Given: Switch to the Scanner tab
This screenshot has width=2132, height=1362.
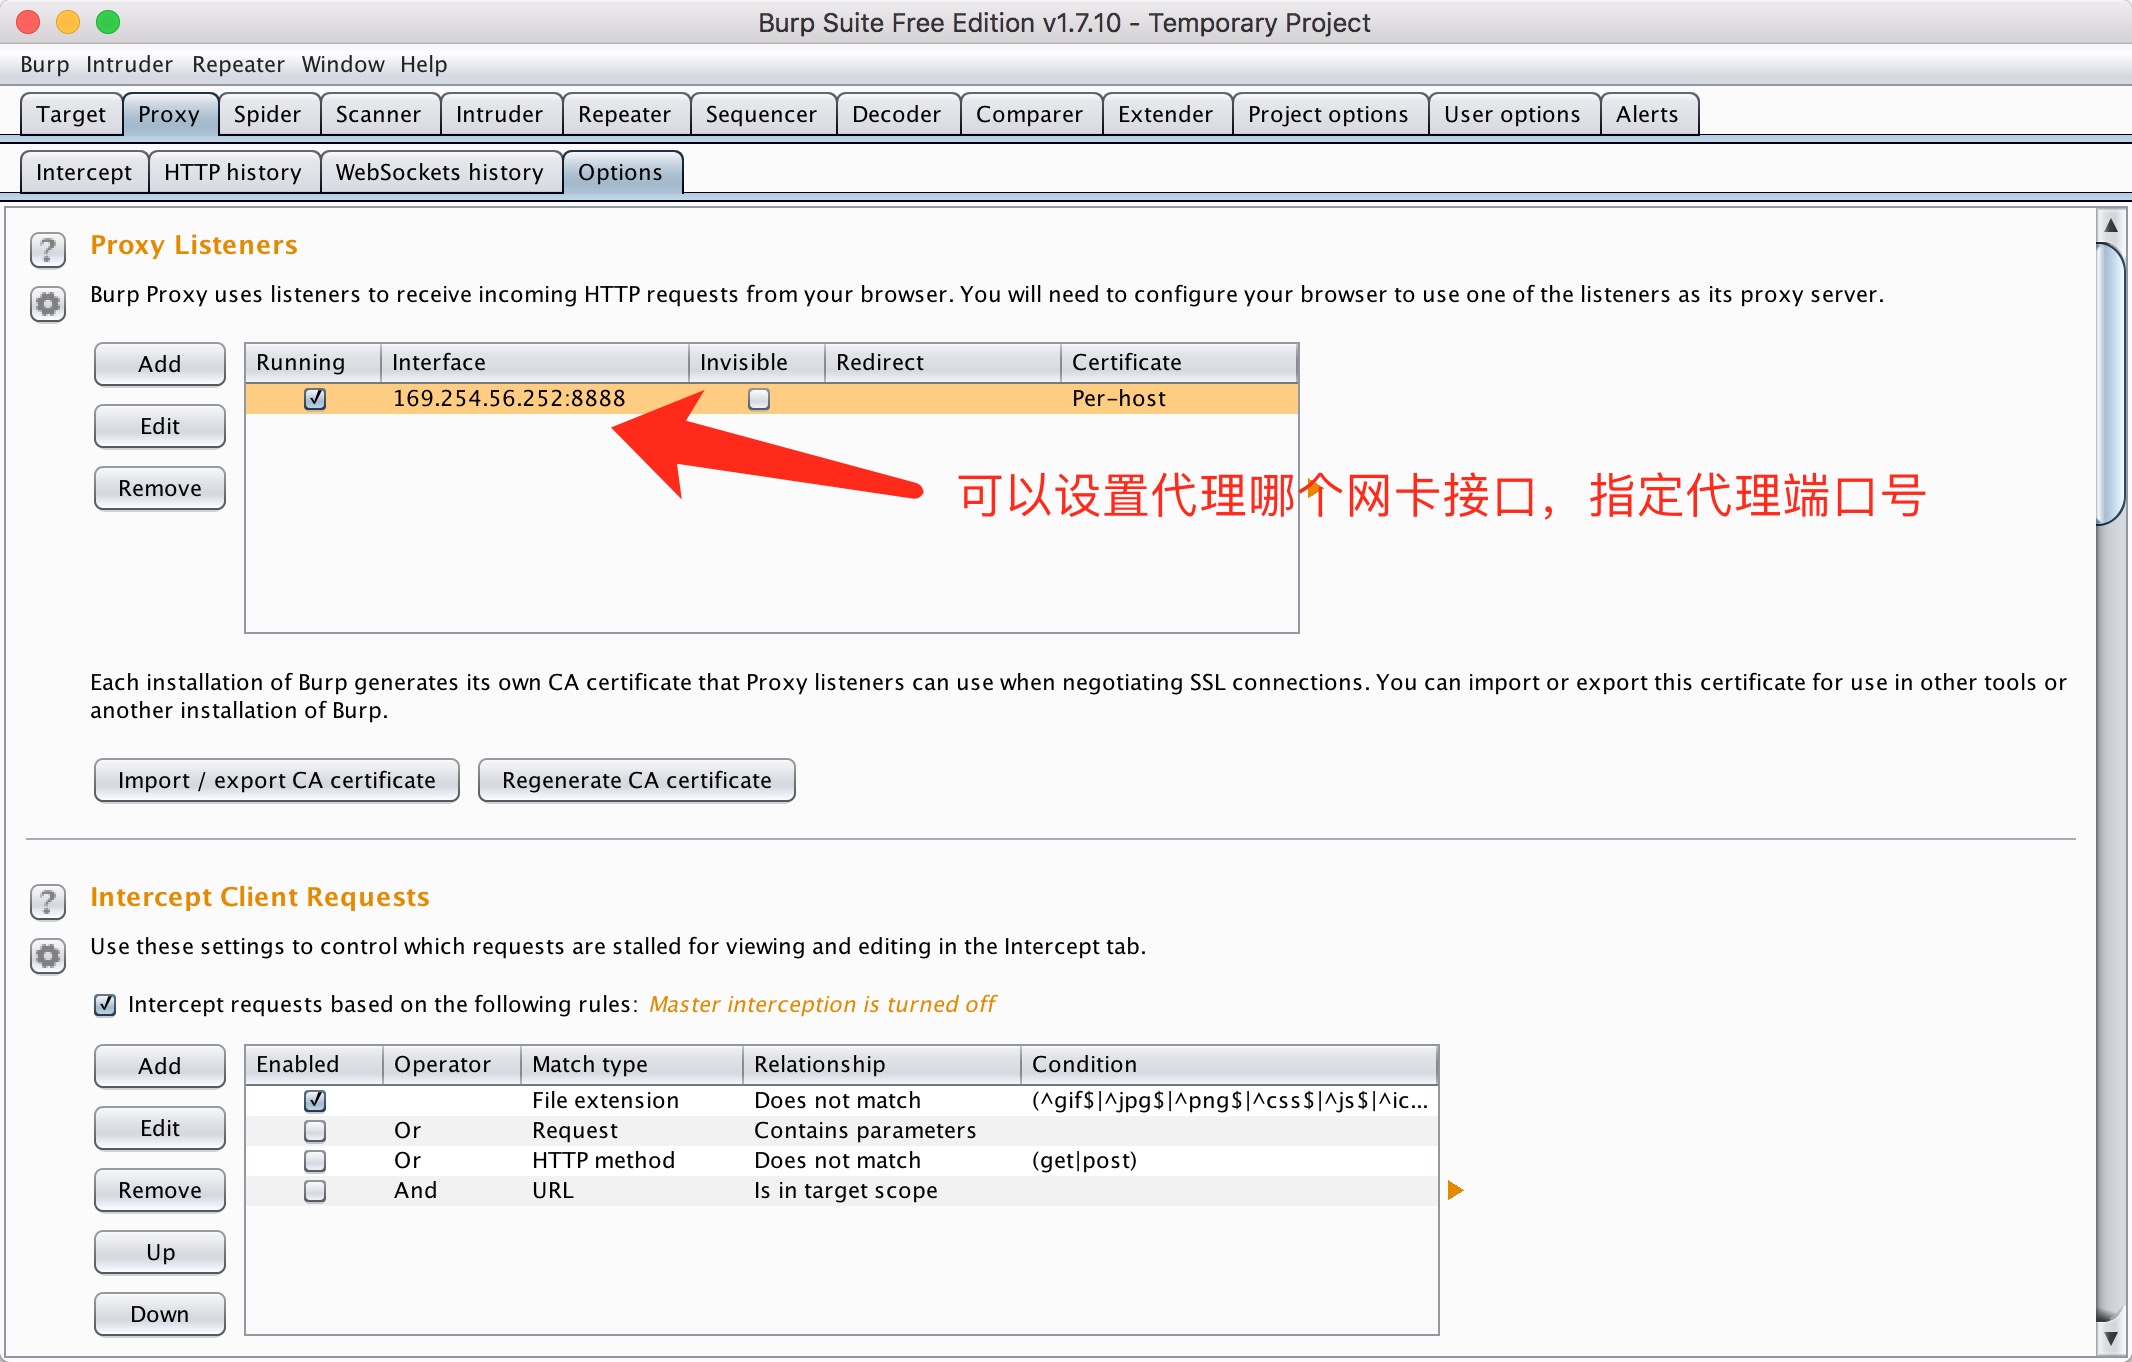Looking at the screenshot, I should pos(378,114).
